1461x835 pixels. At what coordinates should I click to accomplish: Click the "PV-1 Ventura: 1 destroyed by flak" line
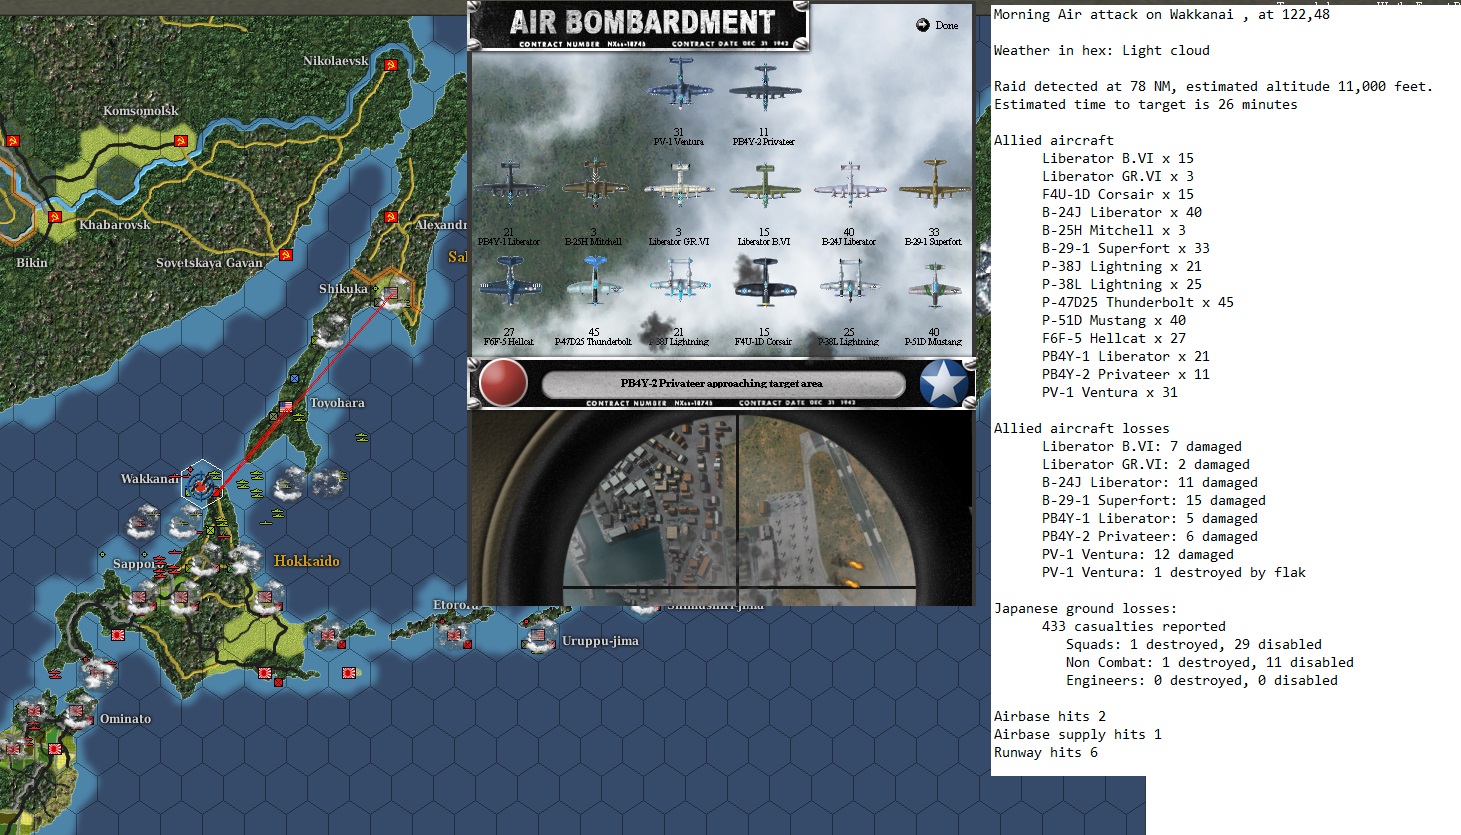[1174, 573]
